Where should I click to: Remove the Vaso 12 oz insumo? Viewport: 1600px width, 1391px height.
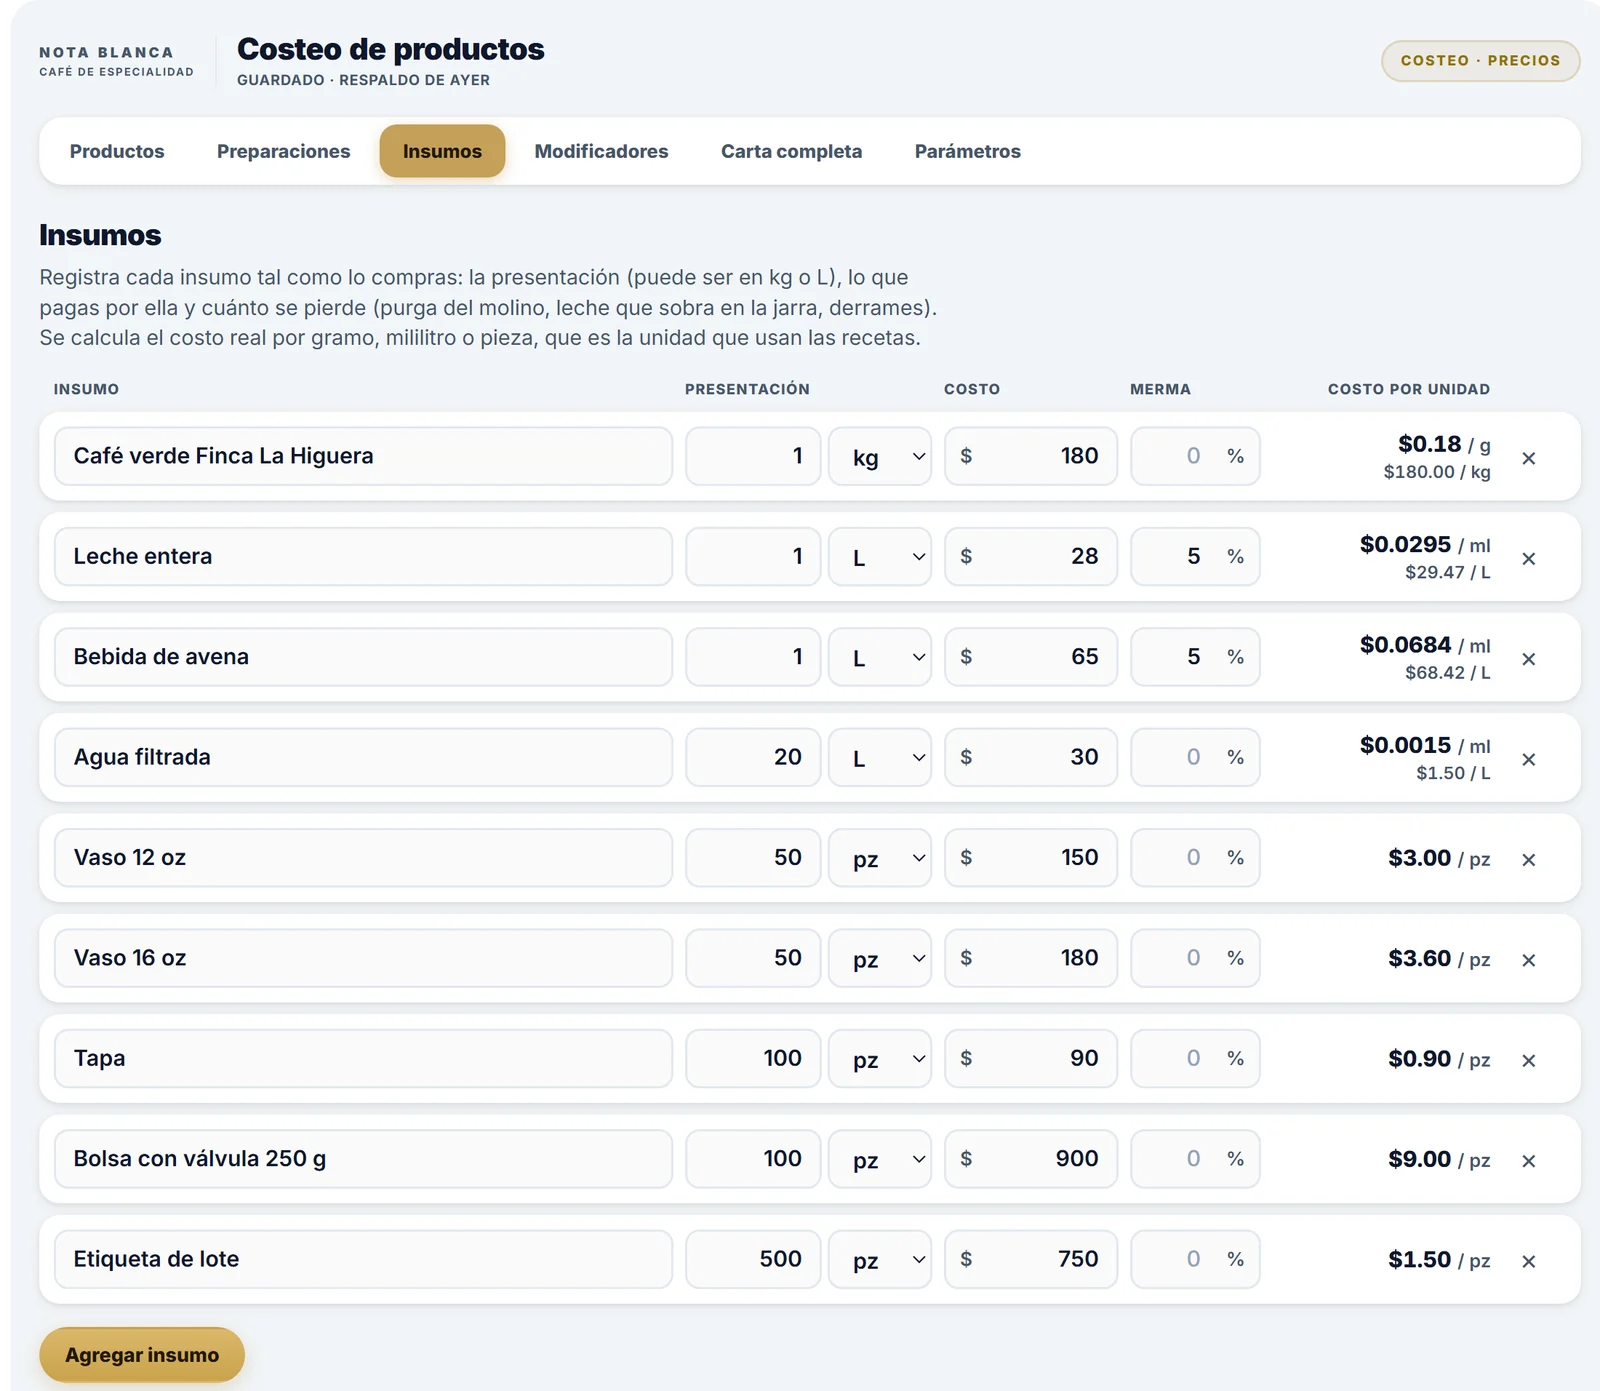1528,860
